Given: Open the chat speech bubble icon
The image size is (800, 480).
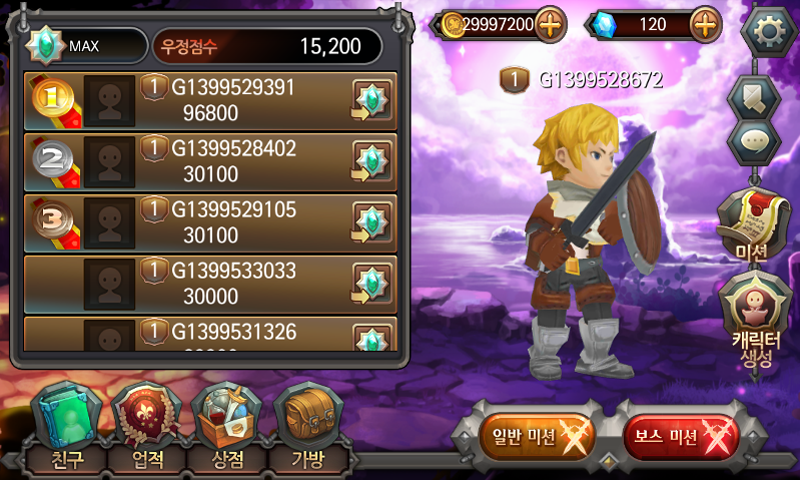Looking at the screenshot, I should 754,141.
